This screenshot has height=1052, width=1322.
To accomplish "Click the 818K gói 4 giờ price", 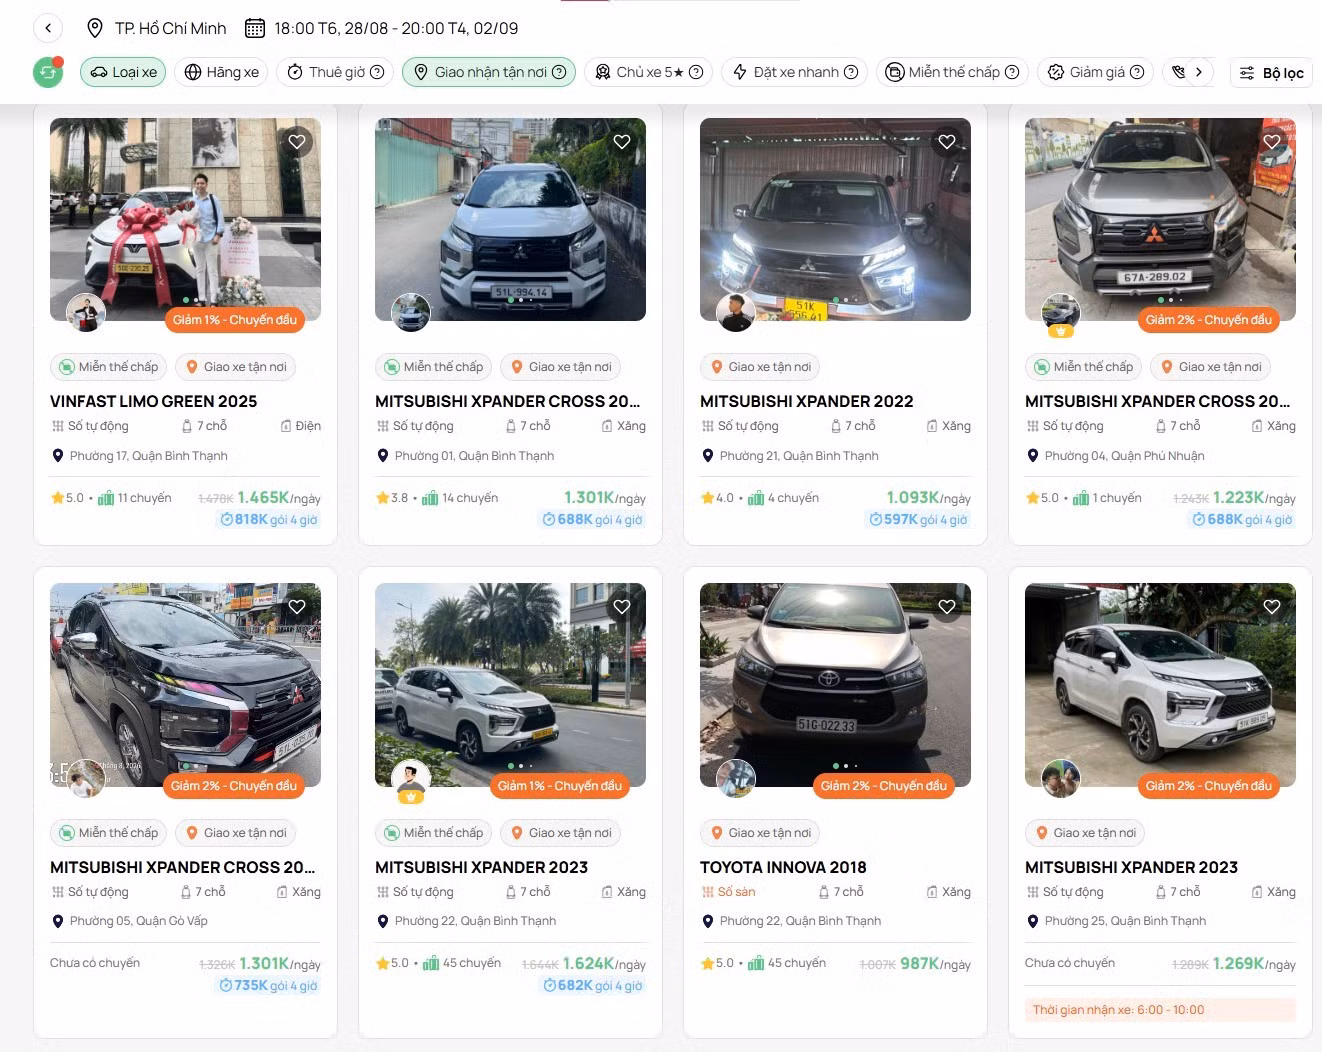I will (268, 519).
